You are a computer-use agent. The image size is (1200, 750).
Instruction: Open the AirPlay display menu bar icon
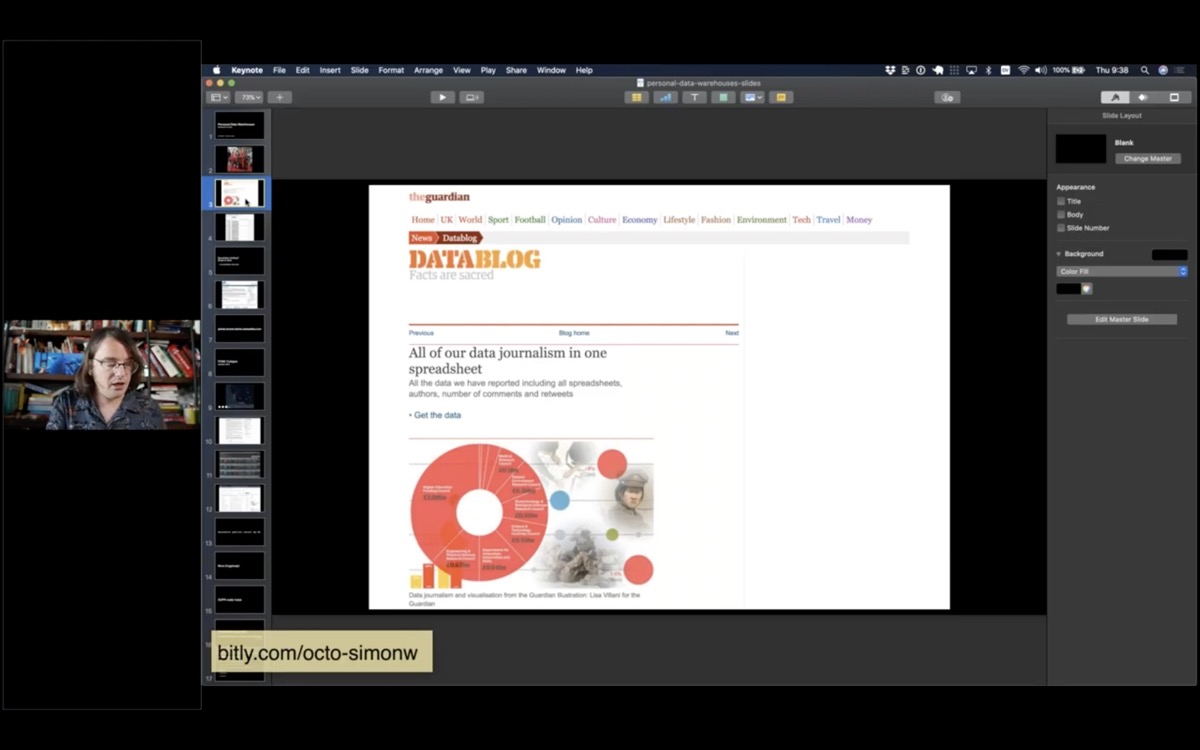click(x=971, y=70)
